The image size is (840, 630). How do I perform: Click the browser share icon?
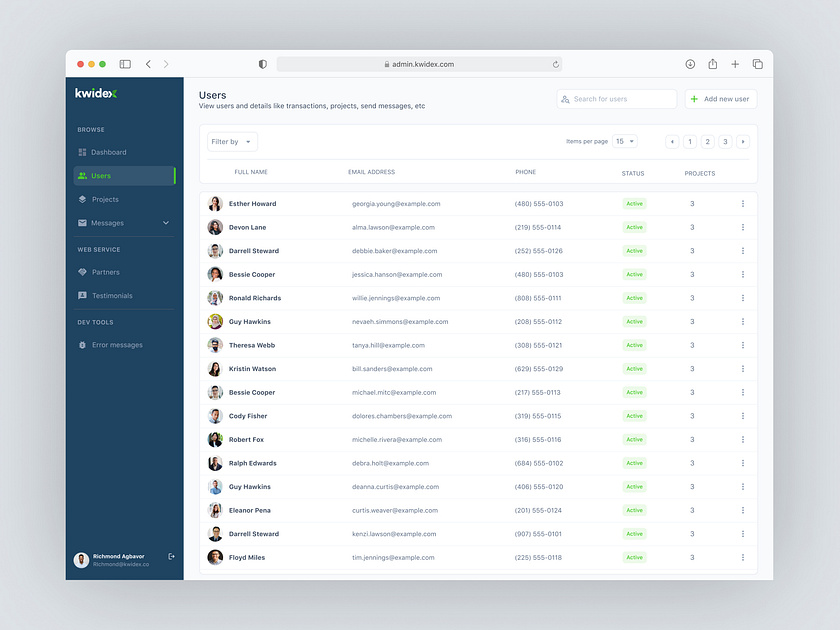pyautogui.click(x=712, y=64)
